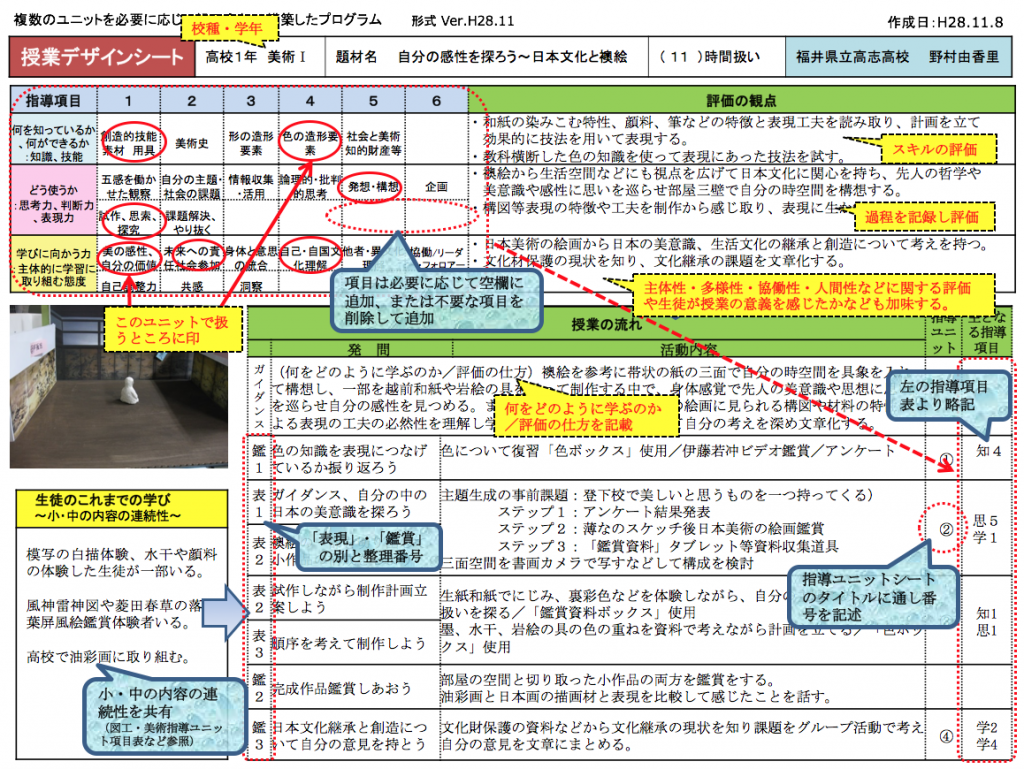Select the text "高校１年 美術Ⅰ"

[x=255, y=57]
